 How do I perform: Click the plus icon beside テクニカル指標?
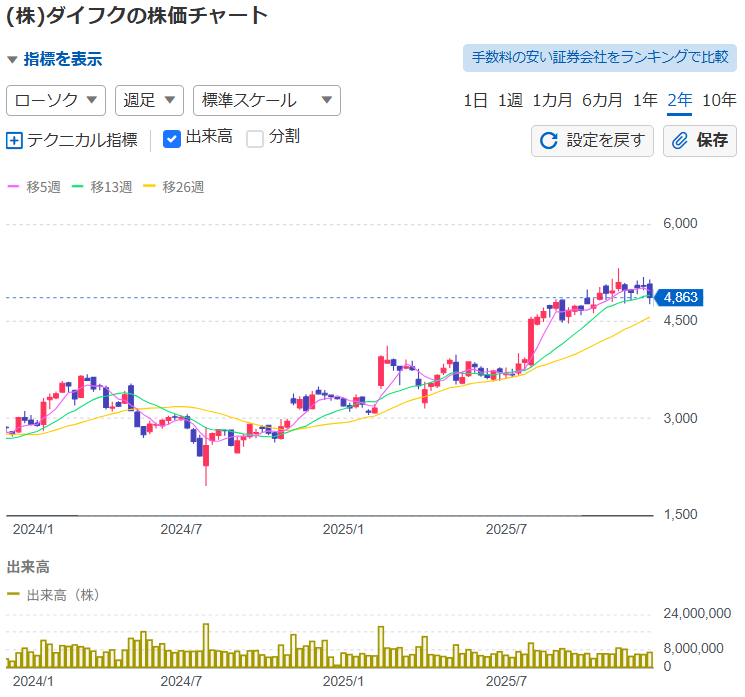(14, 140)
